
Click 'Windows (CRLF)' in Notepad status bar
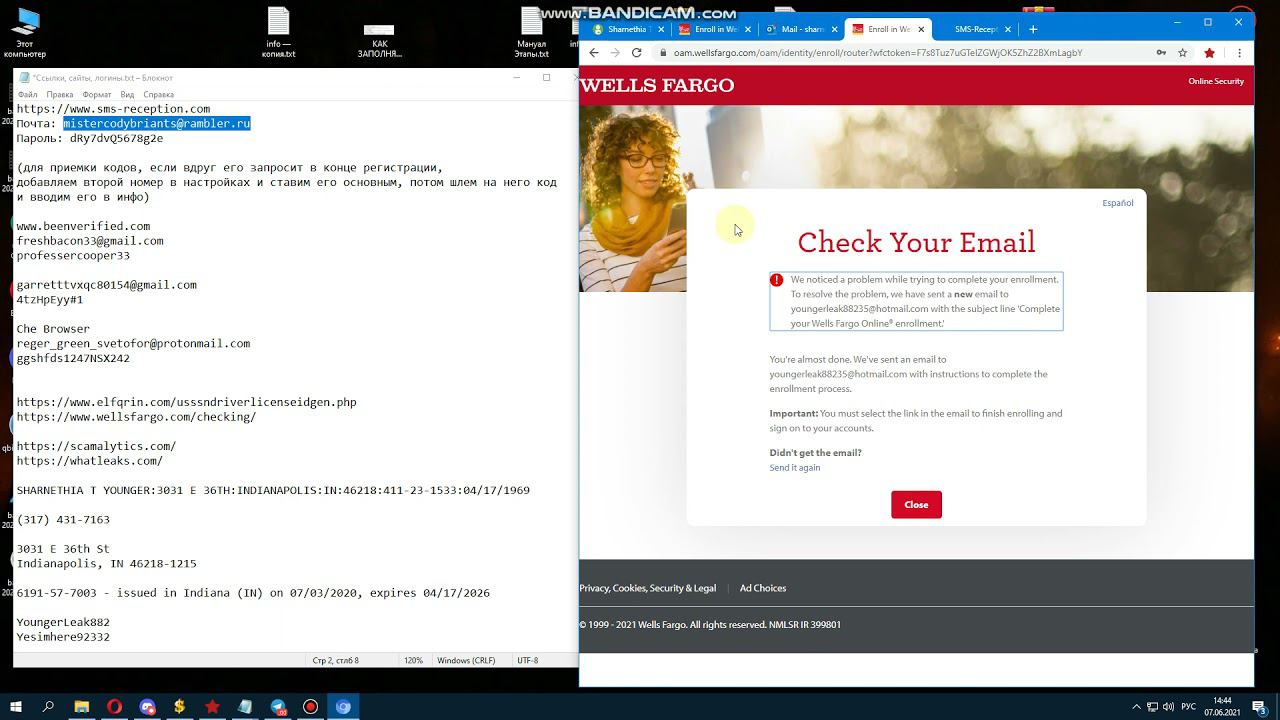(466, 661)
